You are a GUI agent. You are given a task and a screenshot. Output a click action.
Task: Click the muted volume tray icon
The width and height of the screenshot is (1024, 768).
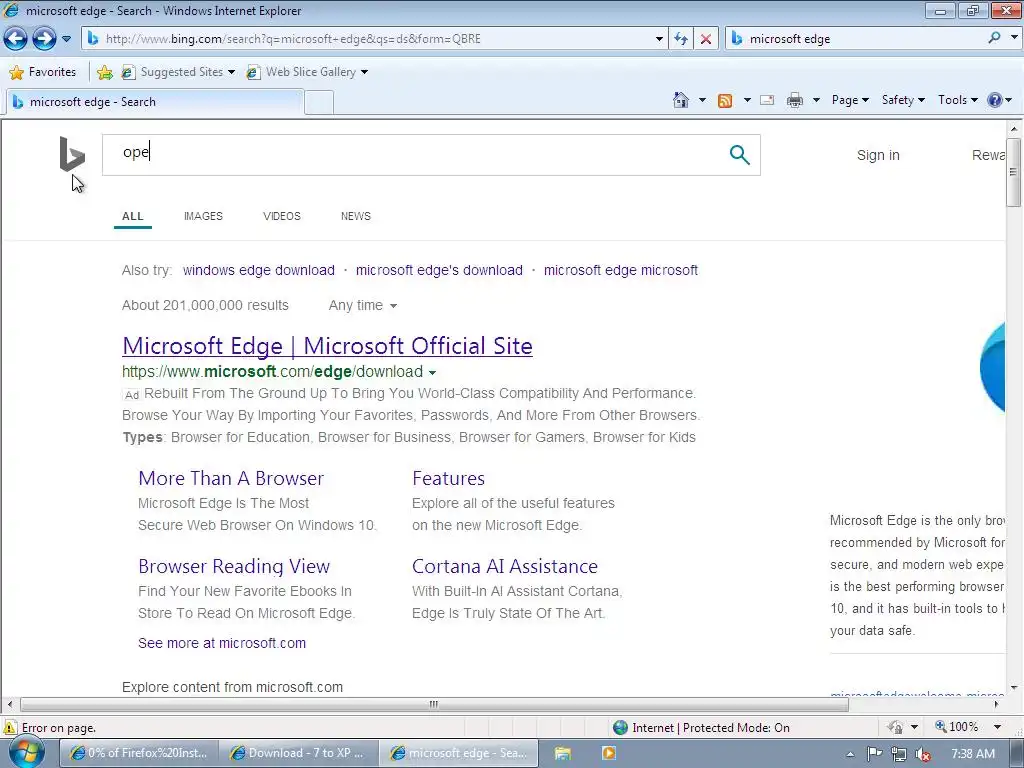pyautogui.click(x=923, y=754)
